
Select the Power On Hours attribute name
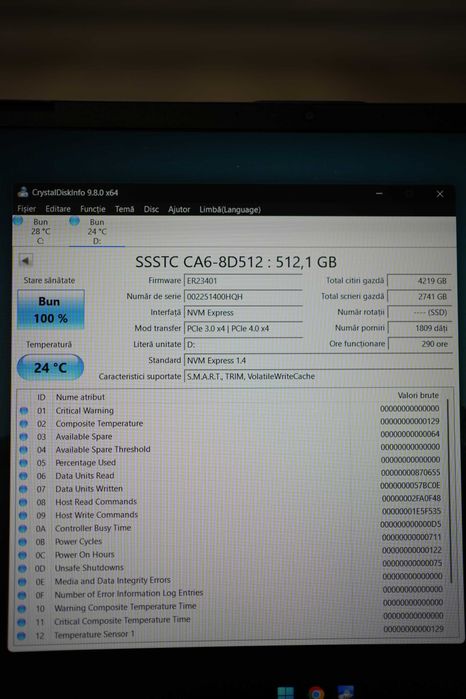[84, 555]
